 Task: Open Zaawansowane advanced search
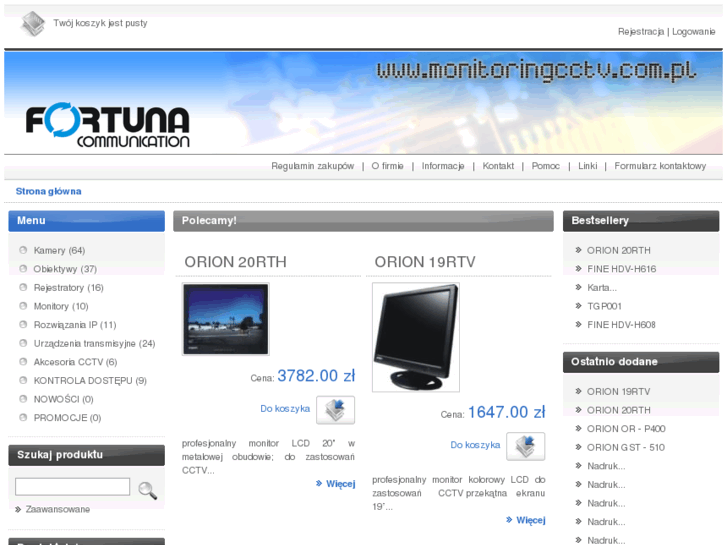tap(58, 509)
